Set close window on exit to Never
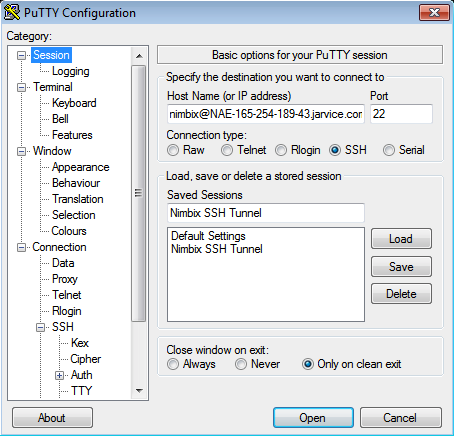This screenshot has width=454, height=436. click(x=241, y=364)
